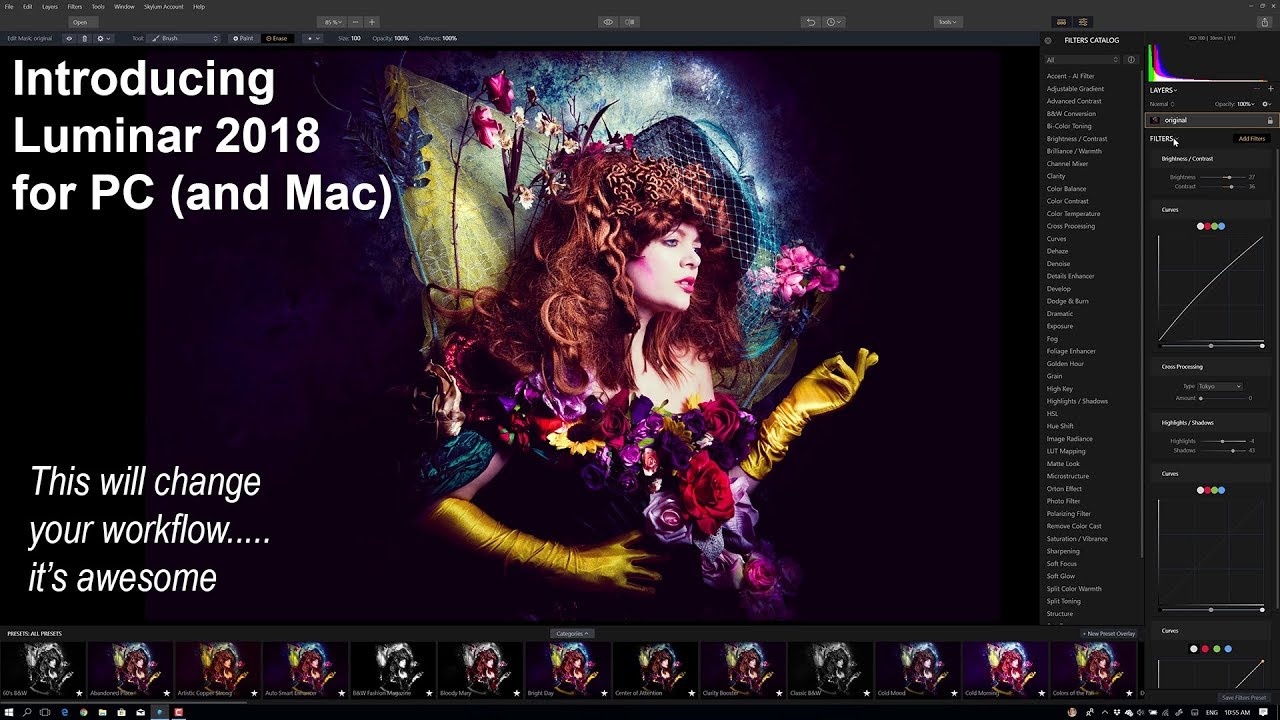Add a new layer with plus icon
Image resolution: width=1280 pixels, height=720 pixels.
tap(1270, 89)
